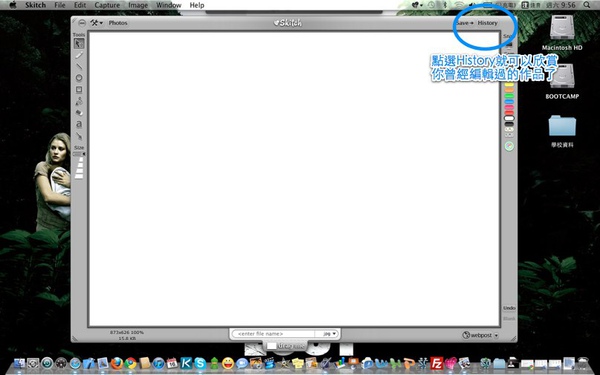Open the Capture menu

(107, 5)
